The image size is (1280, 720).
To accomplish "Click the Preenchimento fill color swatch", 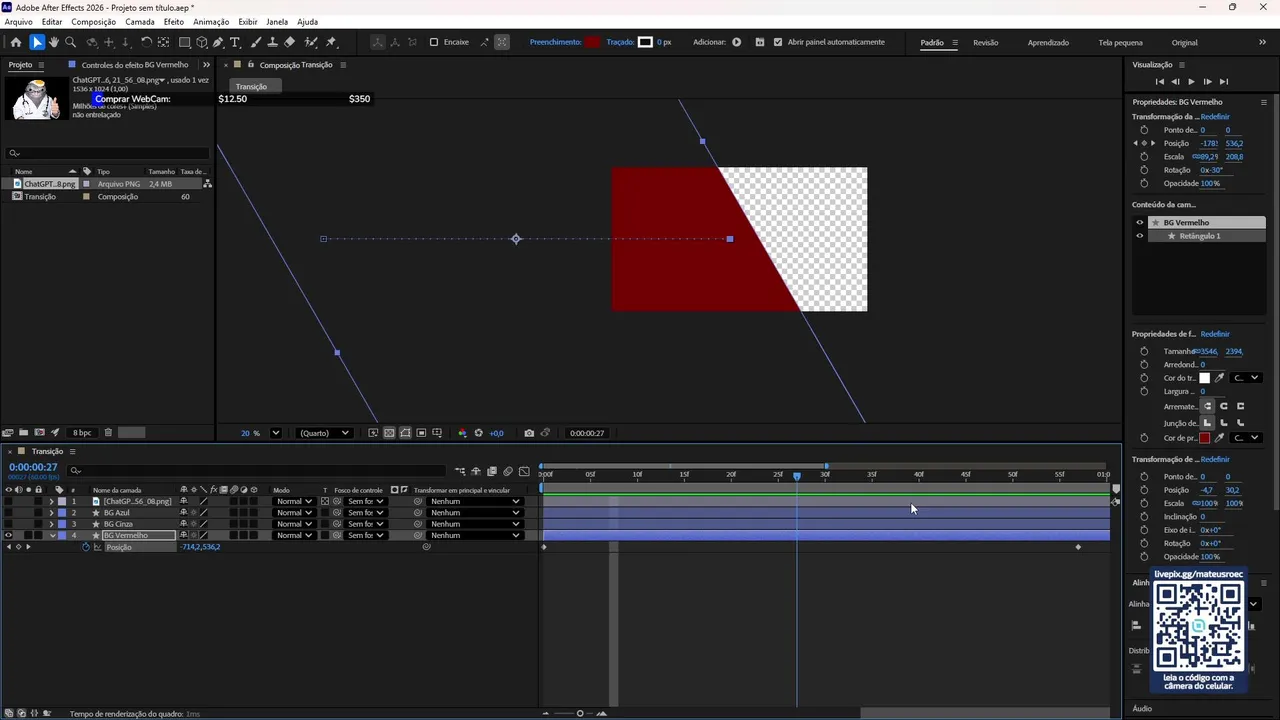I will point(593,42).
